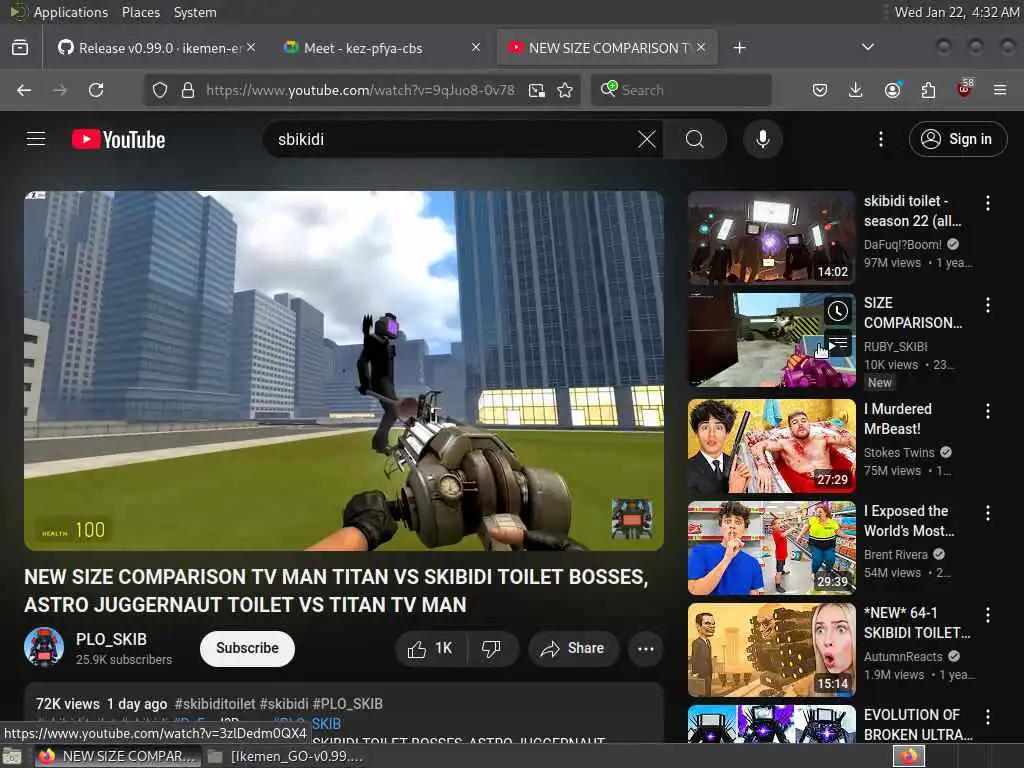Click the browser Search field
Screen dimensions: 1024x768
coord(681,90)
